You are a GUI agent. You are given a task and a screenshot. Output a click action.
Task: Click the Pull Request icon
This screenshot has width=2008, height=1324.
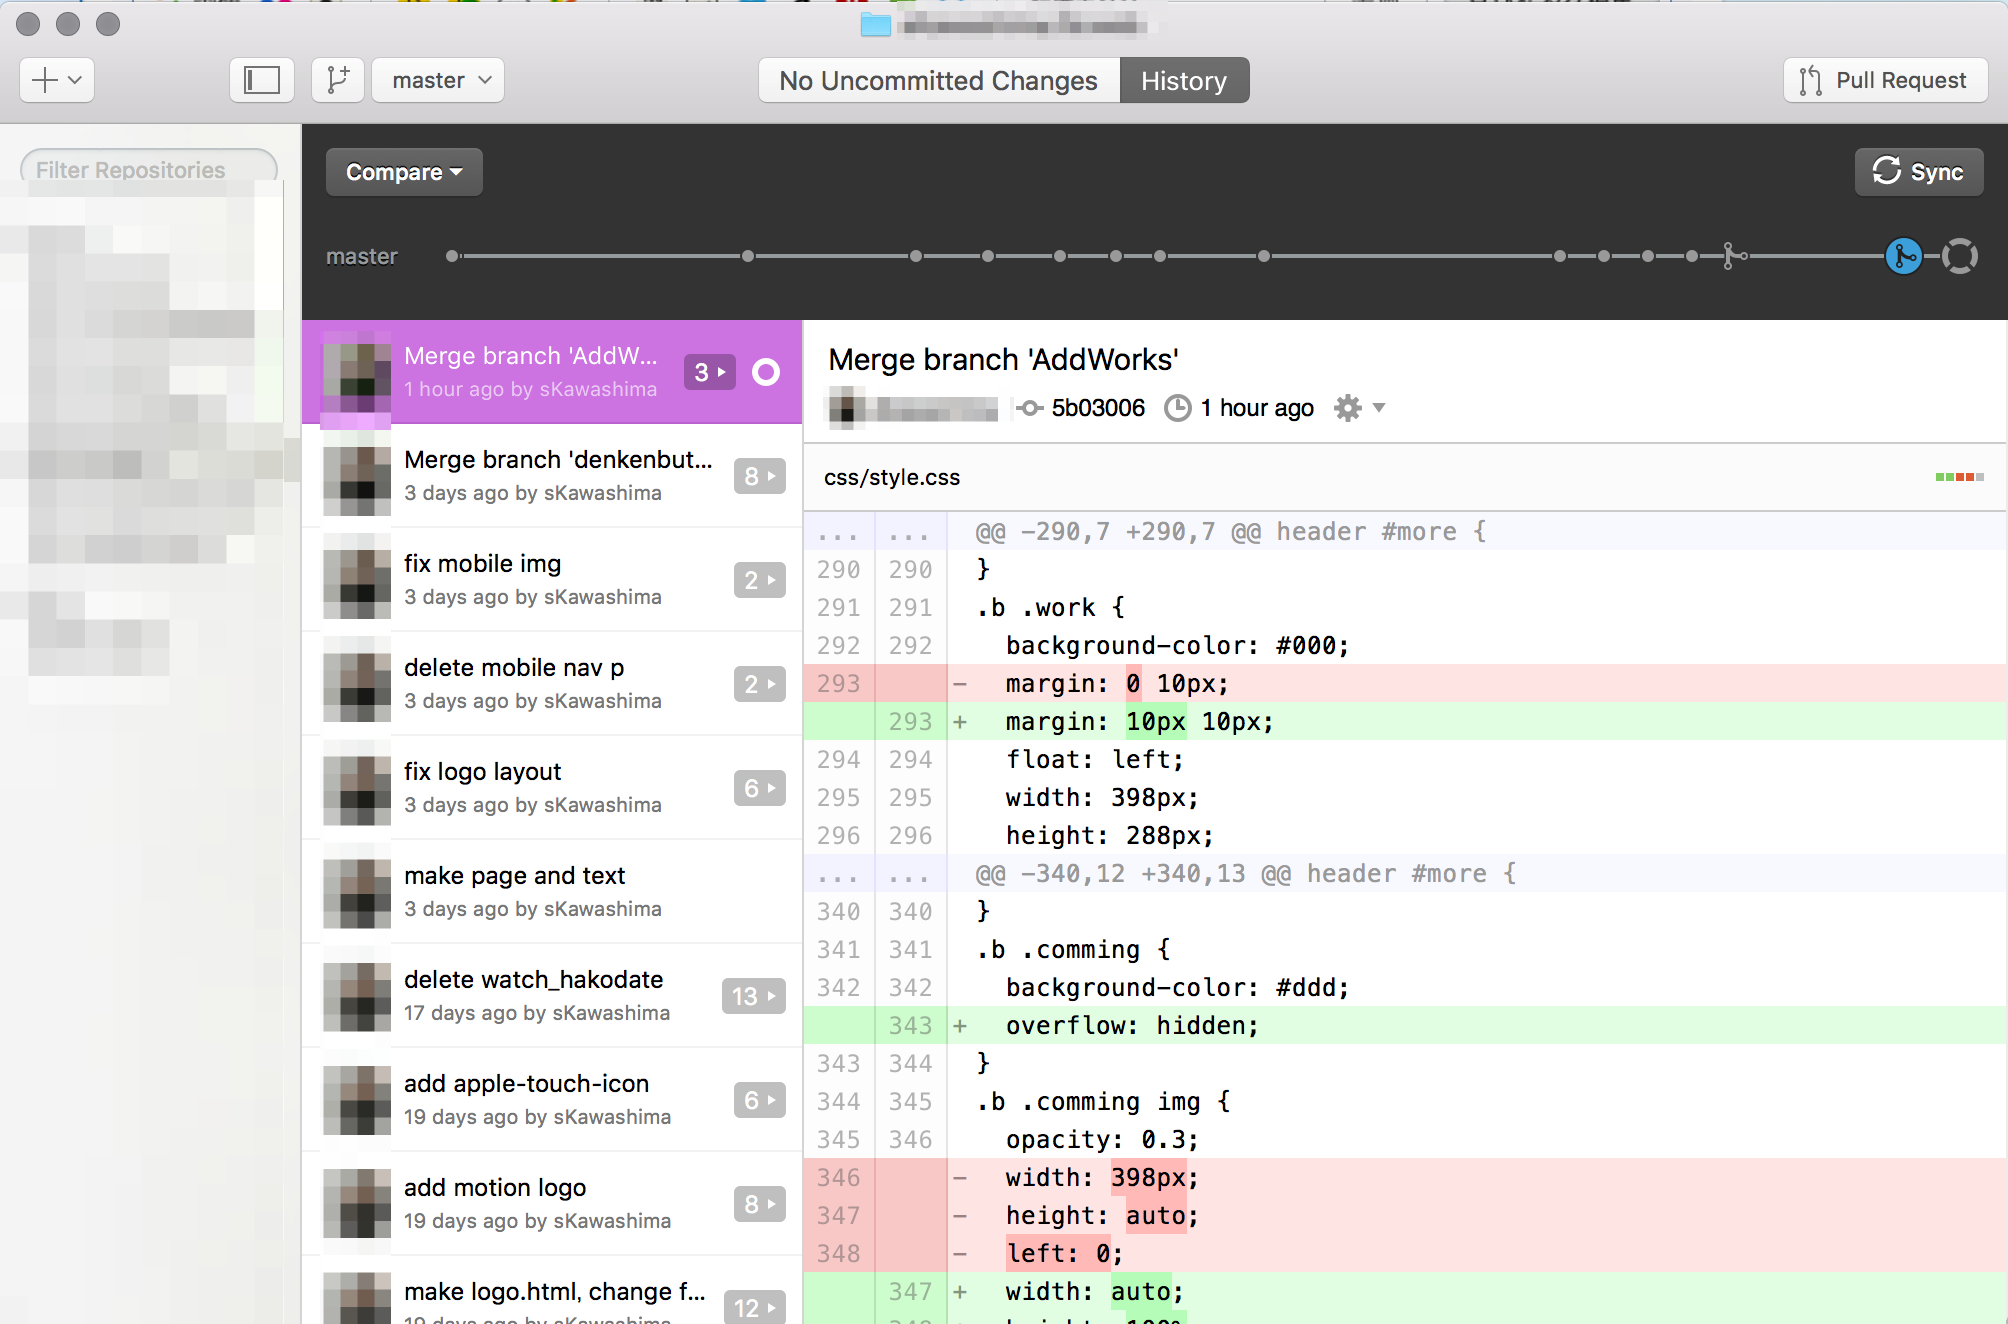1810,78
